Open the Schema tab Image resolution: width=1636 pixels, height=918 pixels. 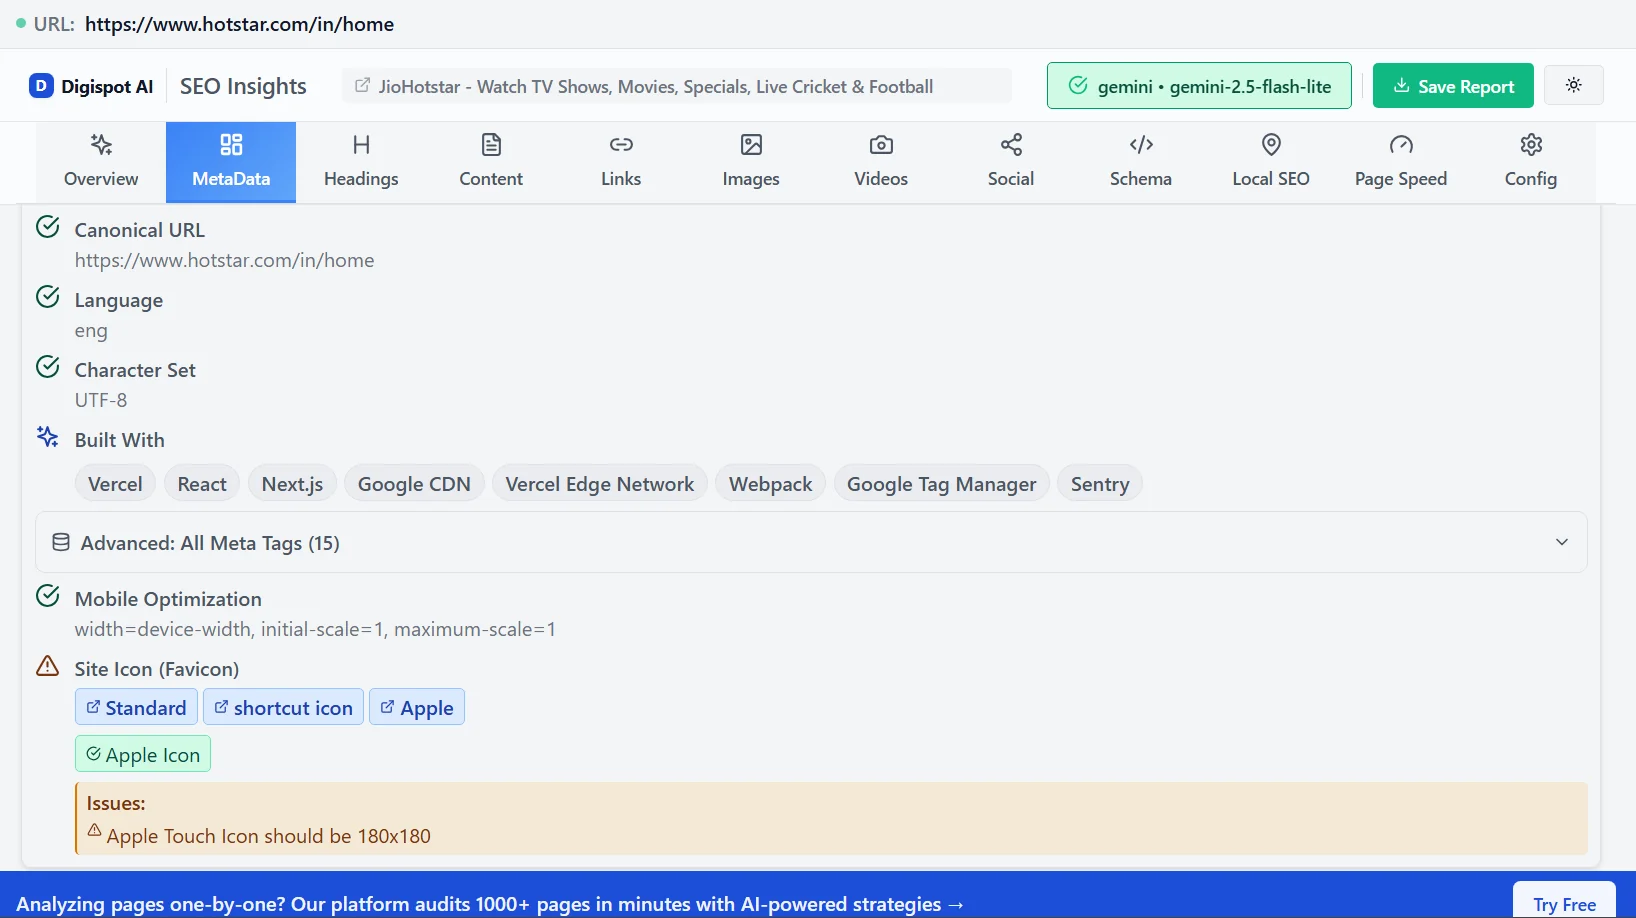click(x=1141, y=162)
